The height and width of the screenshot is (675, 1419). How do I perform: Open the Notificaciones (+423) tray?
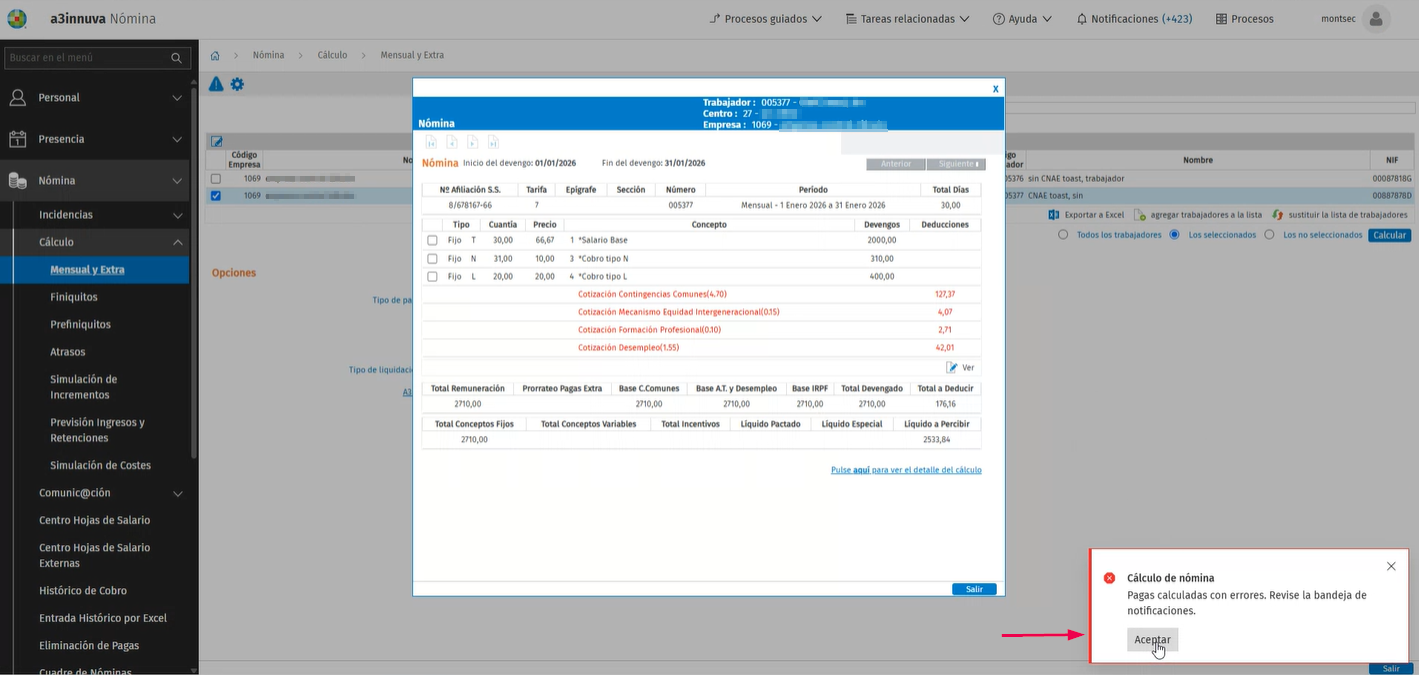click(1134, 19)
